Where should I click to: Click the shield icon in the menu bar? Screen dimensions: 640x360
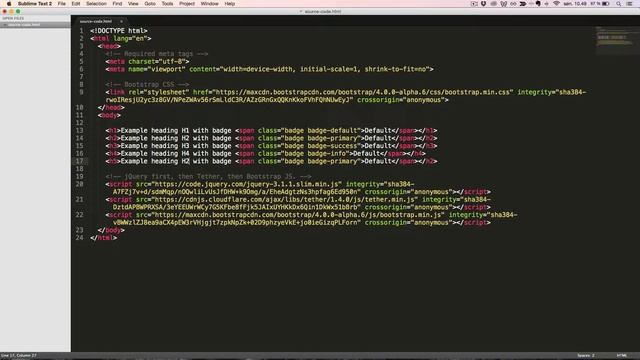483,4
